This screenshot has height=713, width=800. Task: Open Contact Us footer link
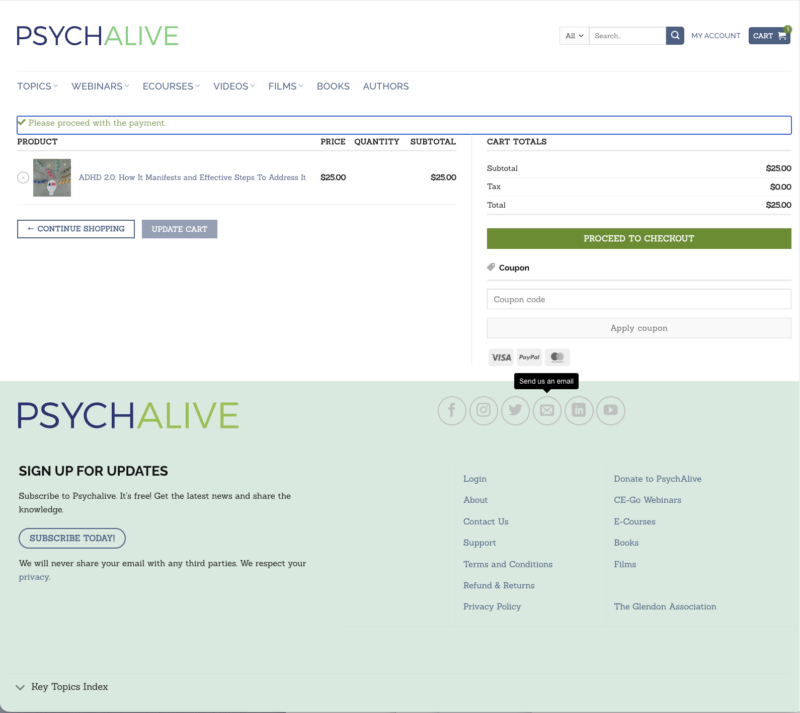(486, 522)
